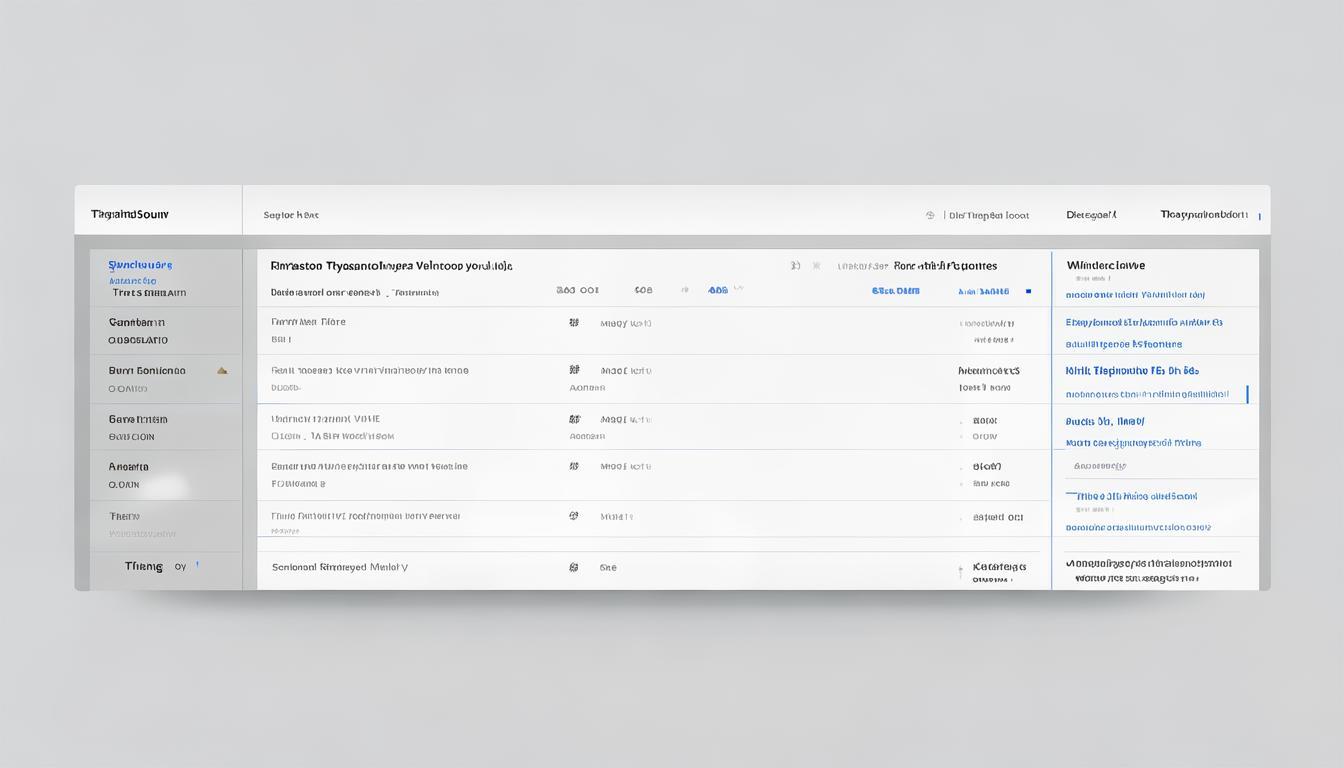The height and width of the screenshot is (768, 1344).
Task: Click the star icon in the list header
Action: click(x=816, y=267)
